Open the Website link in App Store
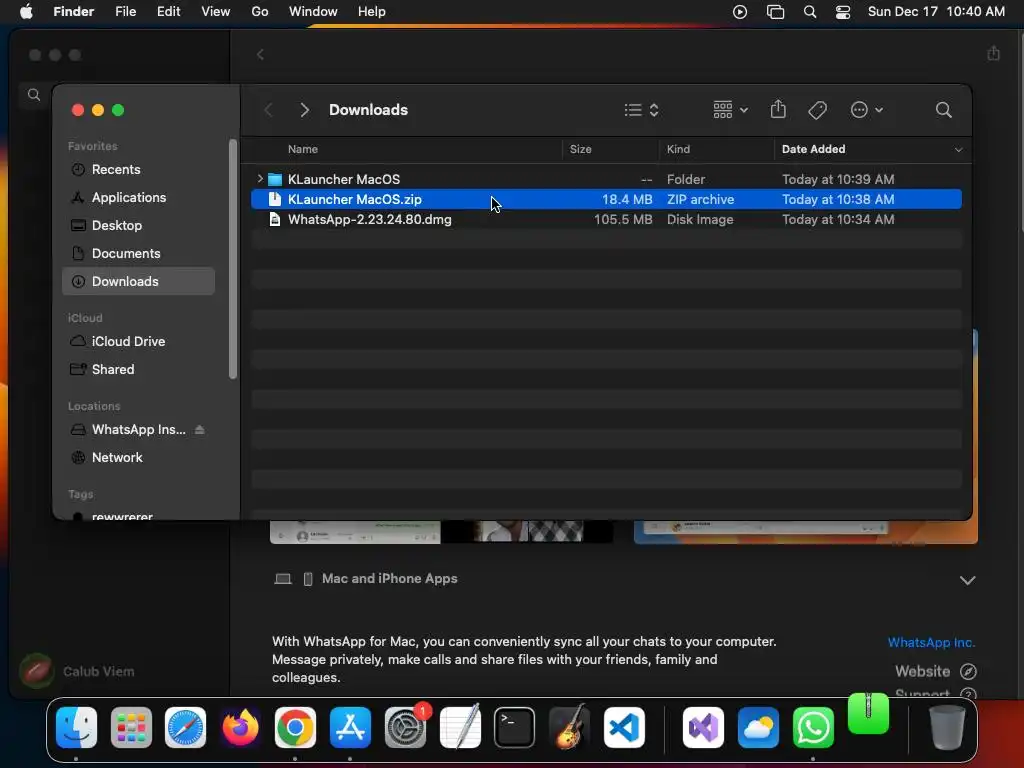The image size is (1024, 768). [x=935, y=671]
